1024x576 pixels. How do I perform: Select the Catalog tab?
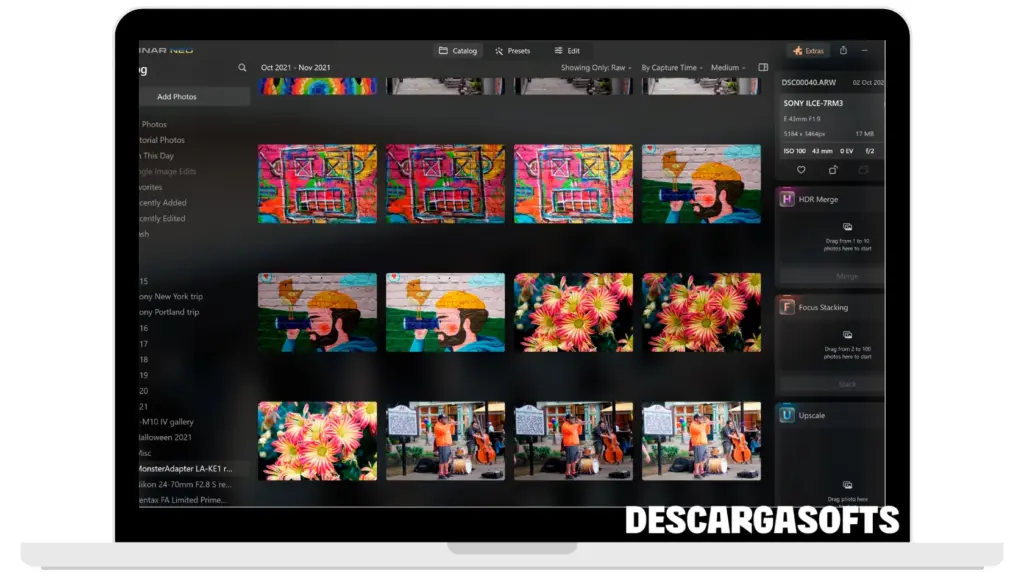(x=459, y=51)
